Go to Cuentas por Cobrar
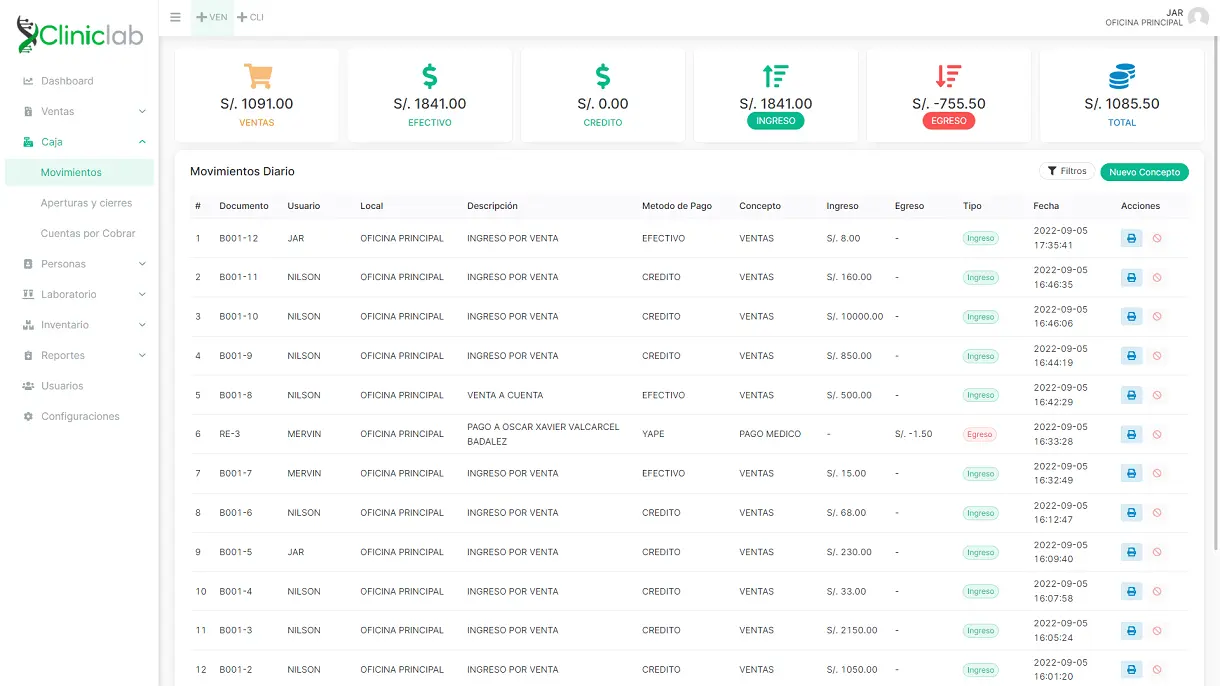 pyautogui.click(x=88, y=233)
